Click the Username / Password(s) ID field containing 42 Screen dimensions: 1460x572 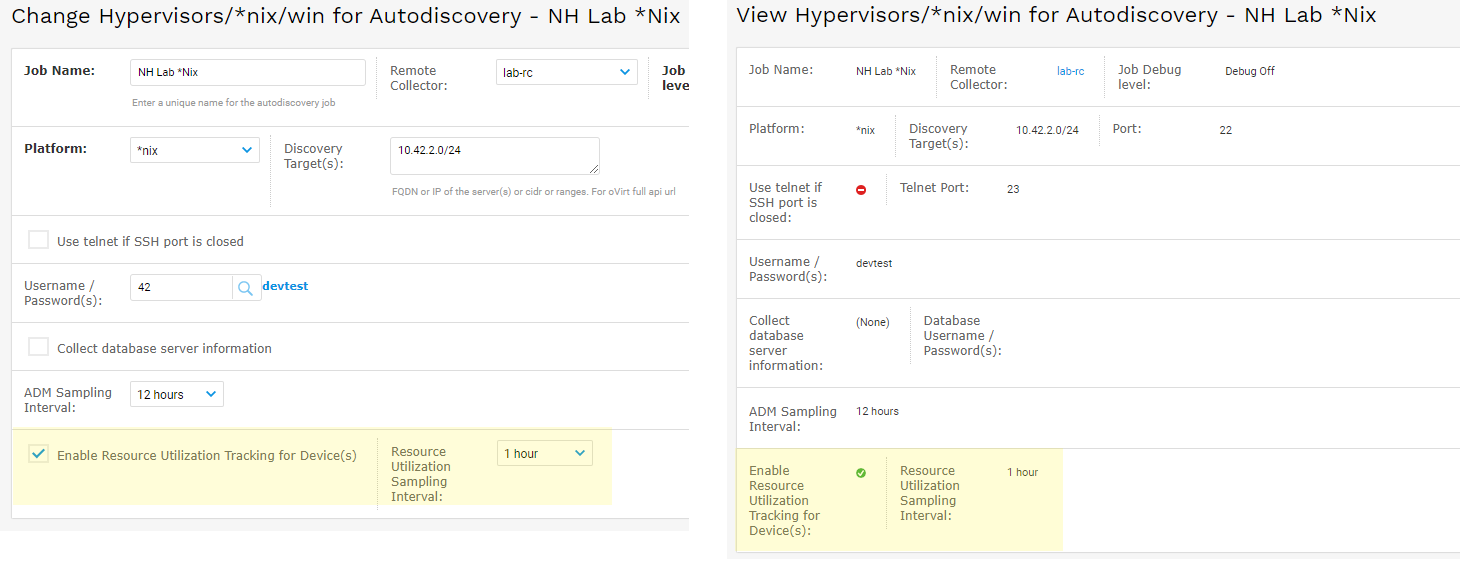click(x=181, y=288)
